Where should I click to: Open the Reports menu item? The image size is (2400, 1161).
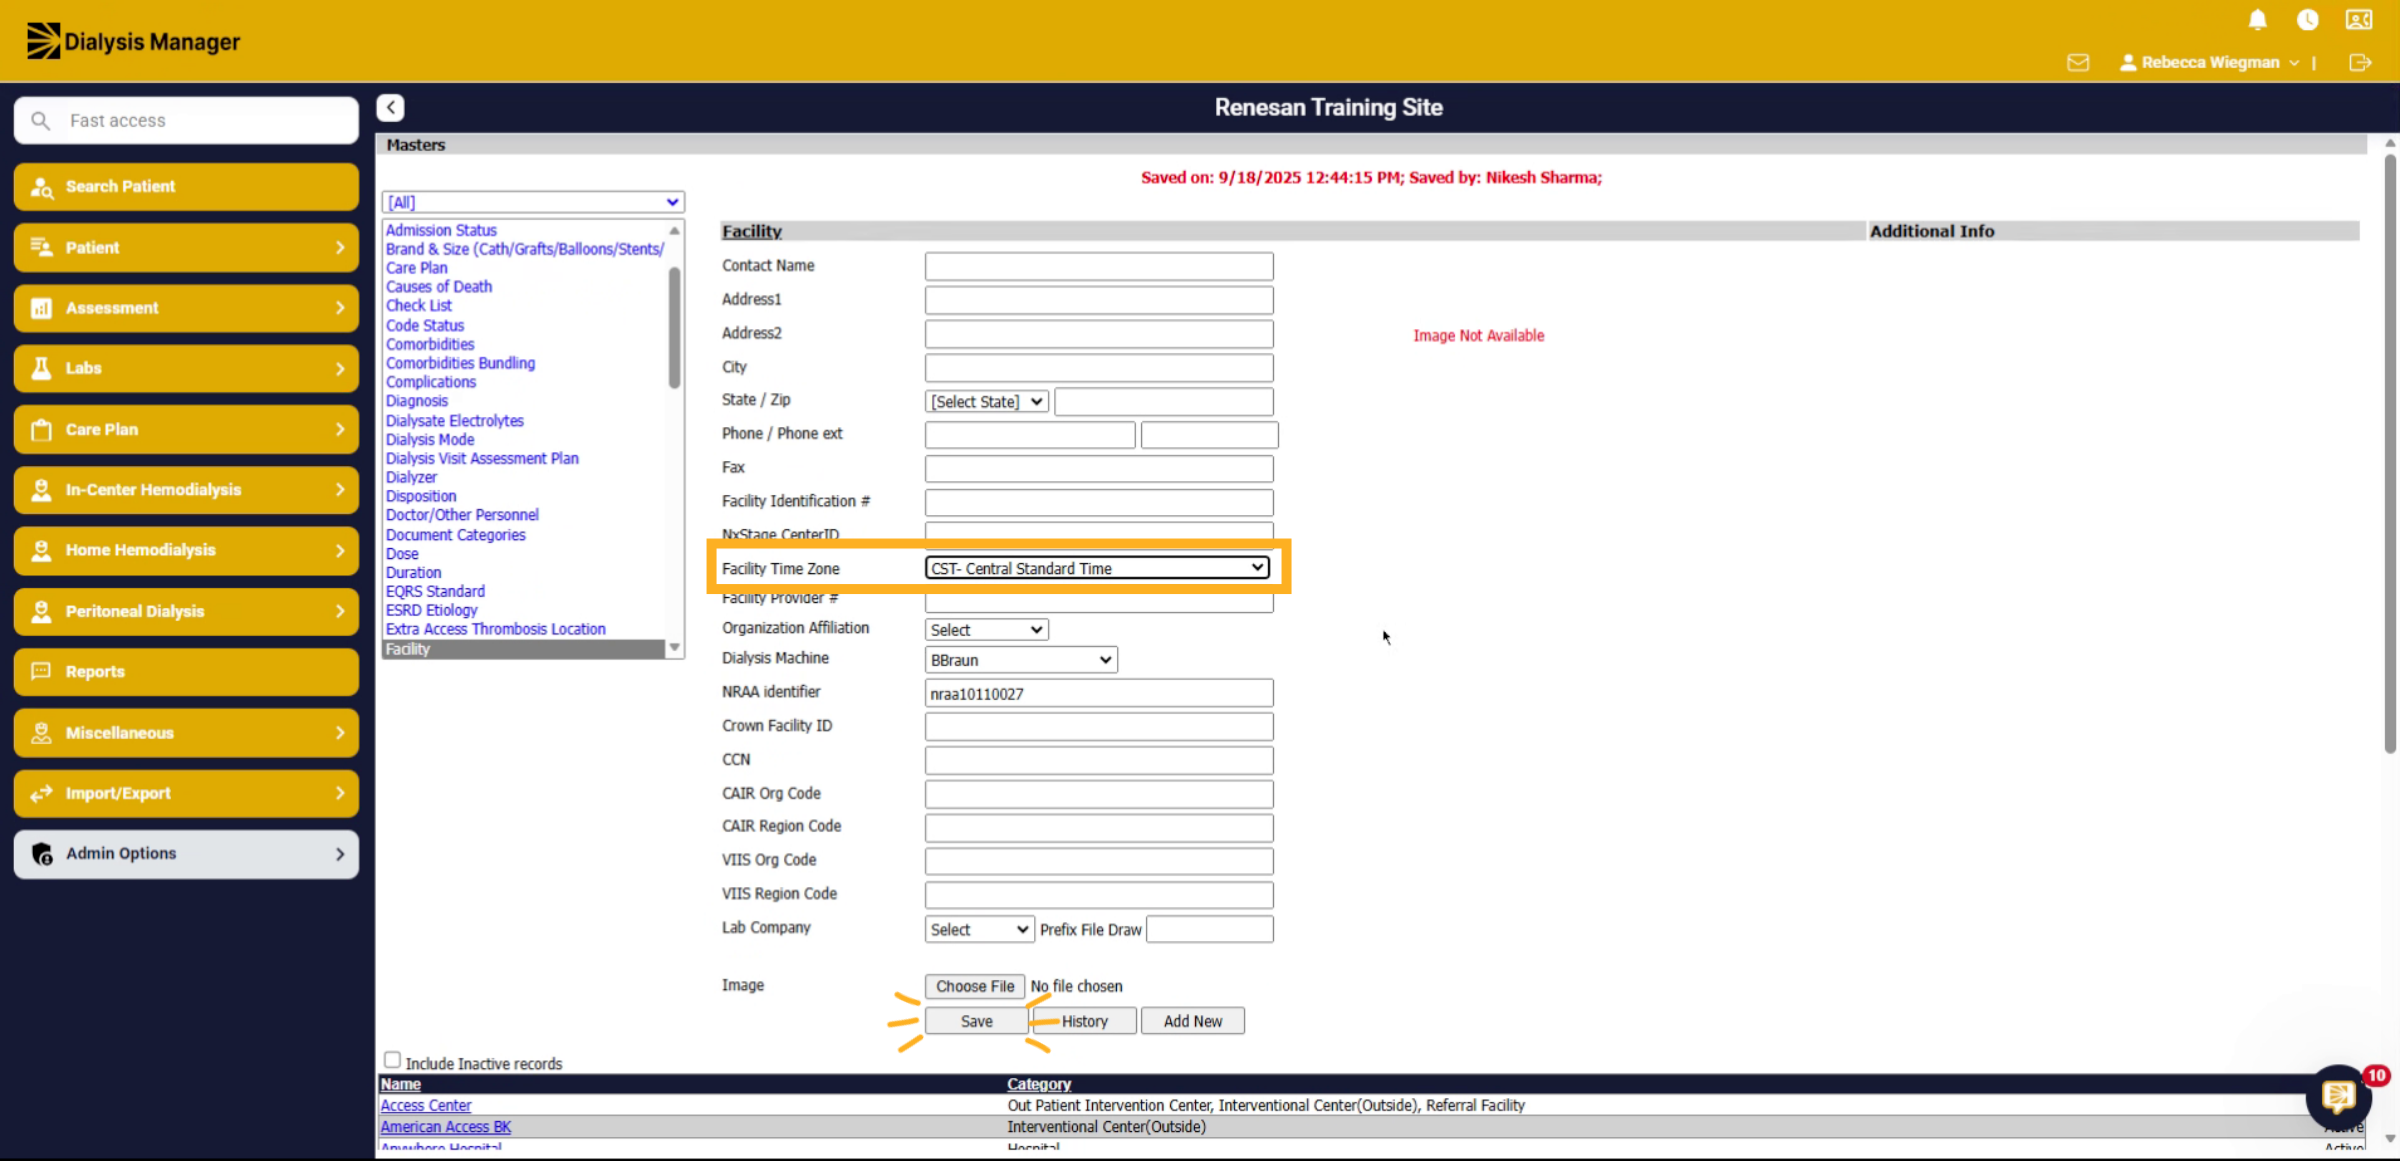point(186,672)
